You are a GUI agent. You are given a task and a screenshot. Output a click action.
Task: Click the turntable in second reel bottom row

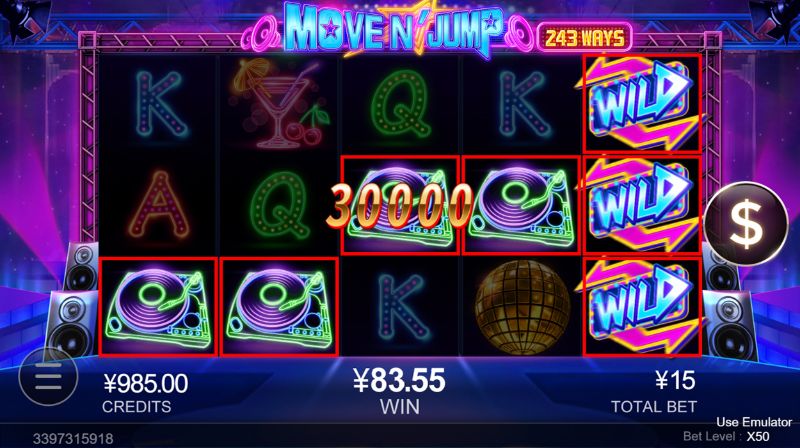coord(279,307)
